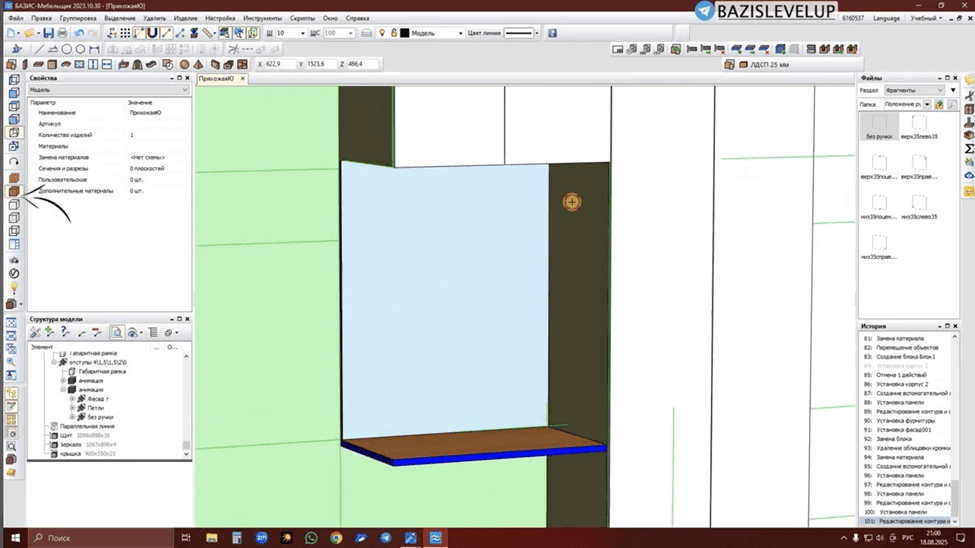
Task: Click the black color swatch beside Модель
Action: pyautogui.click(x=405, y=33)
